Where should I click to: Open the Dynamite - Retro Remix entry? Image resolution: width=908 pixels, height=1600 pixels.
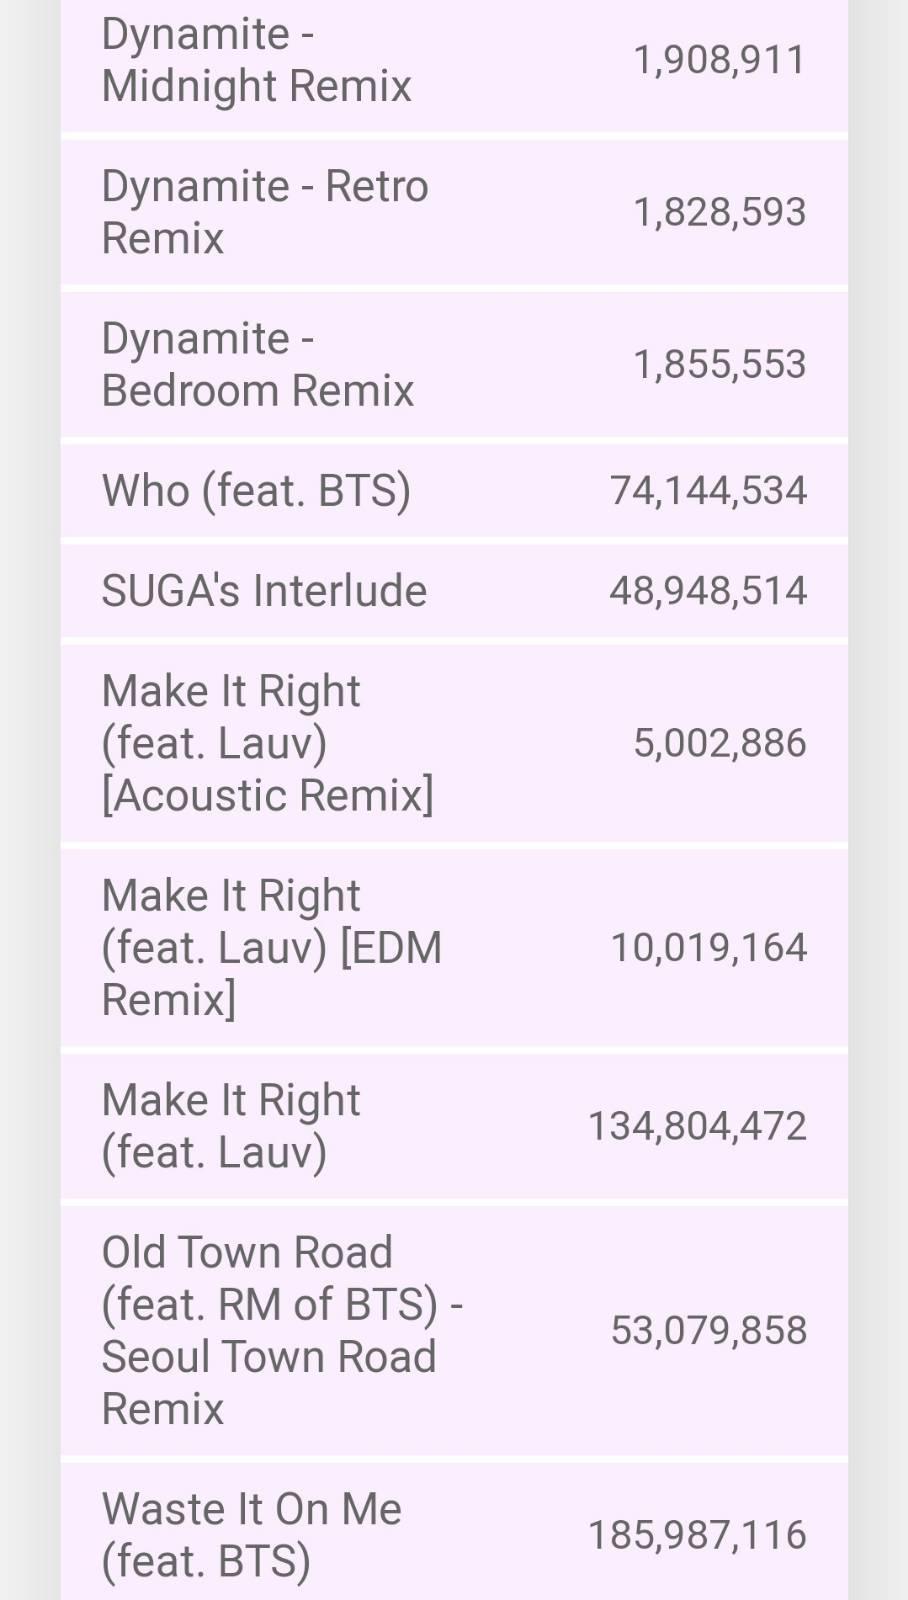(264, 212)
